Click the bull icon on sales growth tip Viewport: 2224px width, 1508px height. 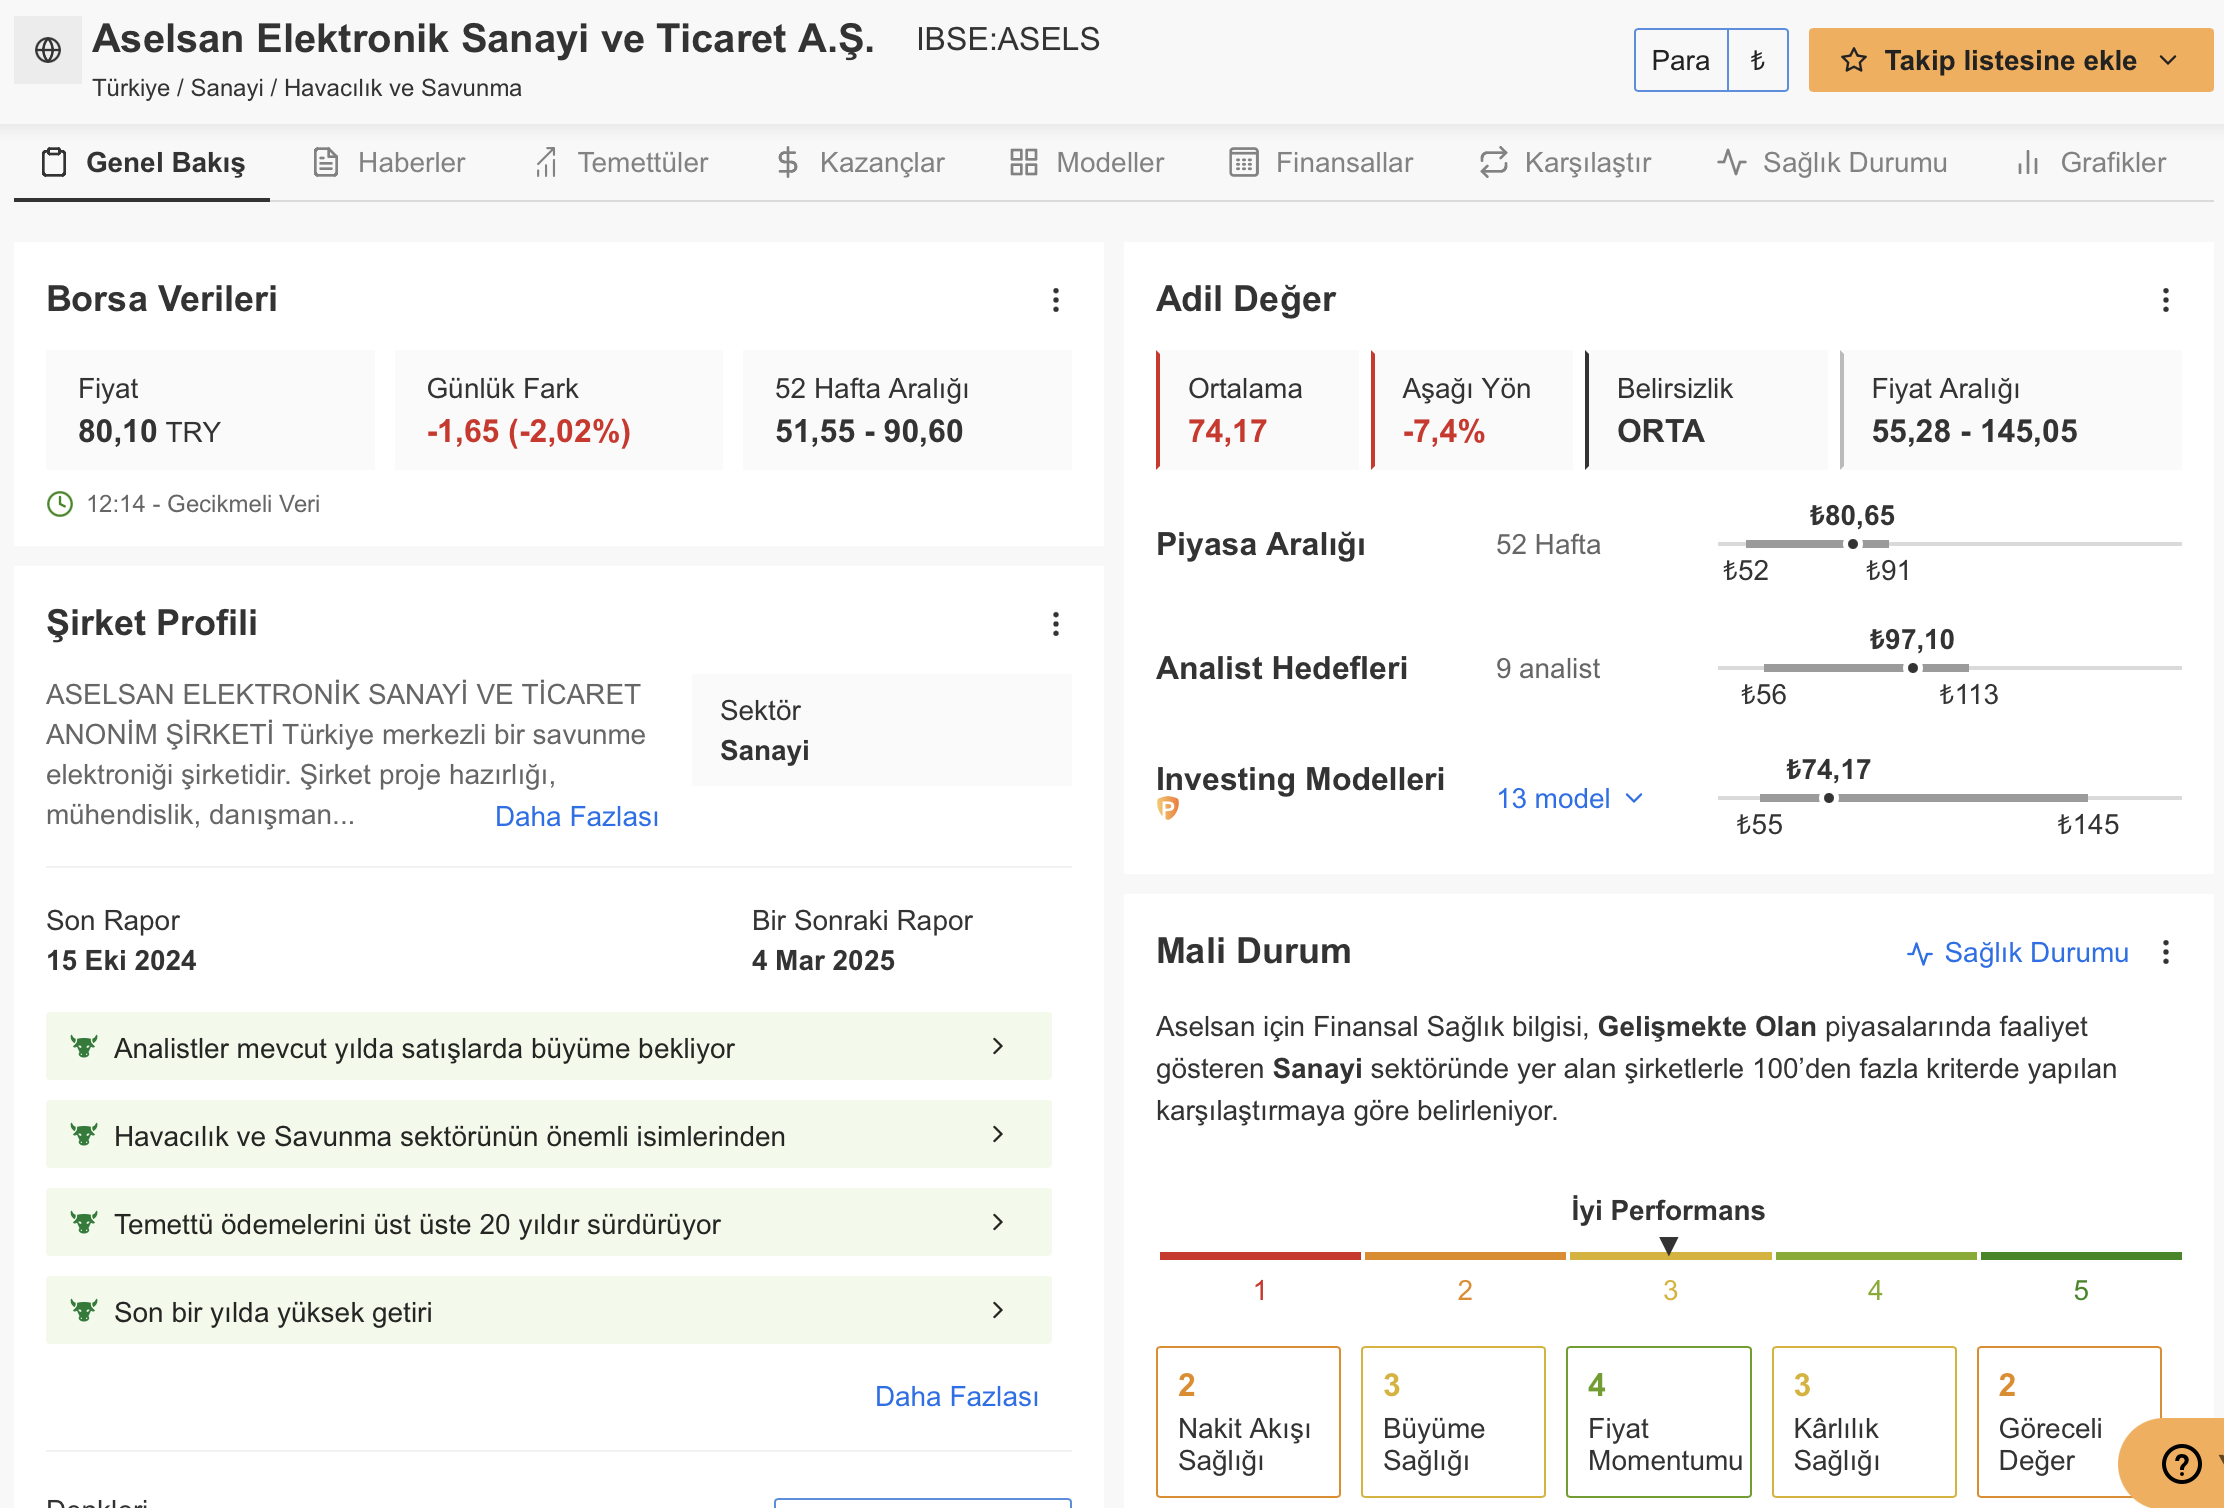[84, 1047]
